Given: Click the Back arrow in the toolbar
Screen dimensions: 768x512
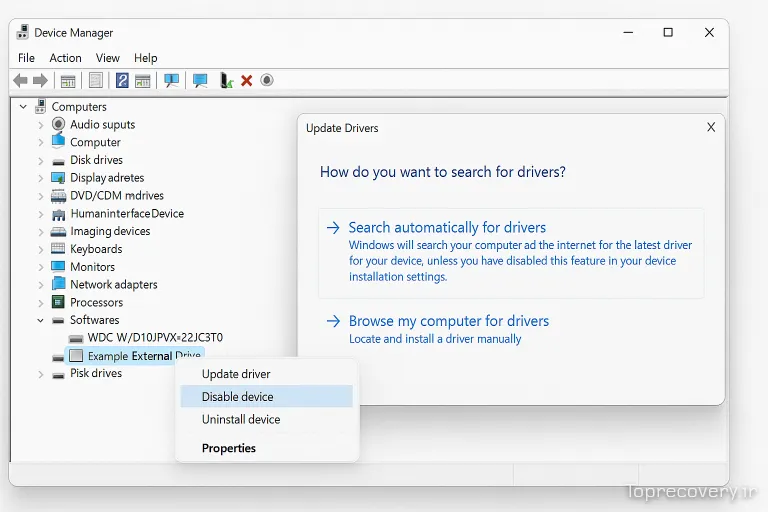Looking at the screenshot, I should [x=20, y=80].
